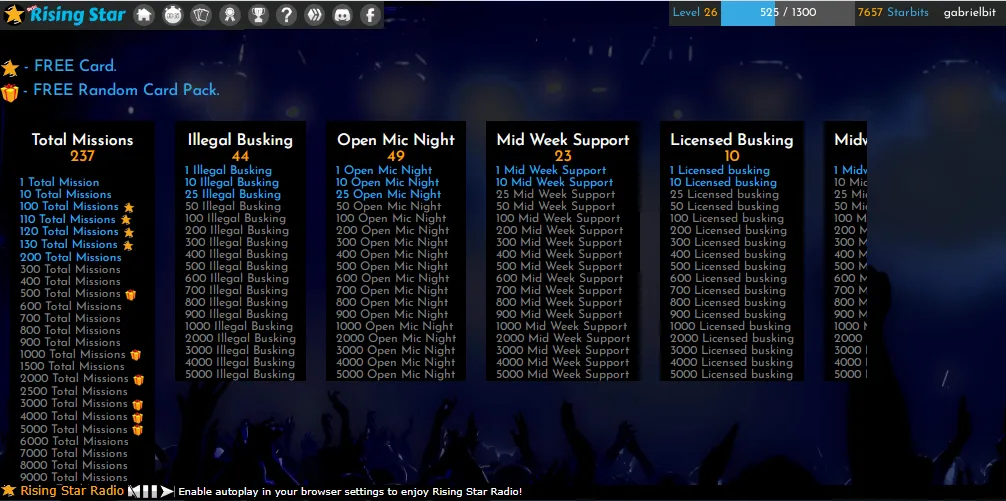Screen dimensions: 1006x501
Task: Click the 1 Total Mission achievement
Action: pyautogui.click(x=60, y=182)
